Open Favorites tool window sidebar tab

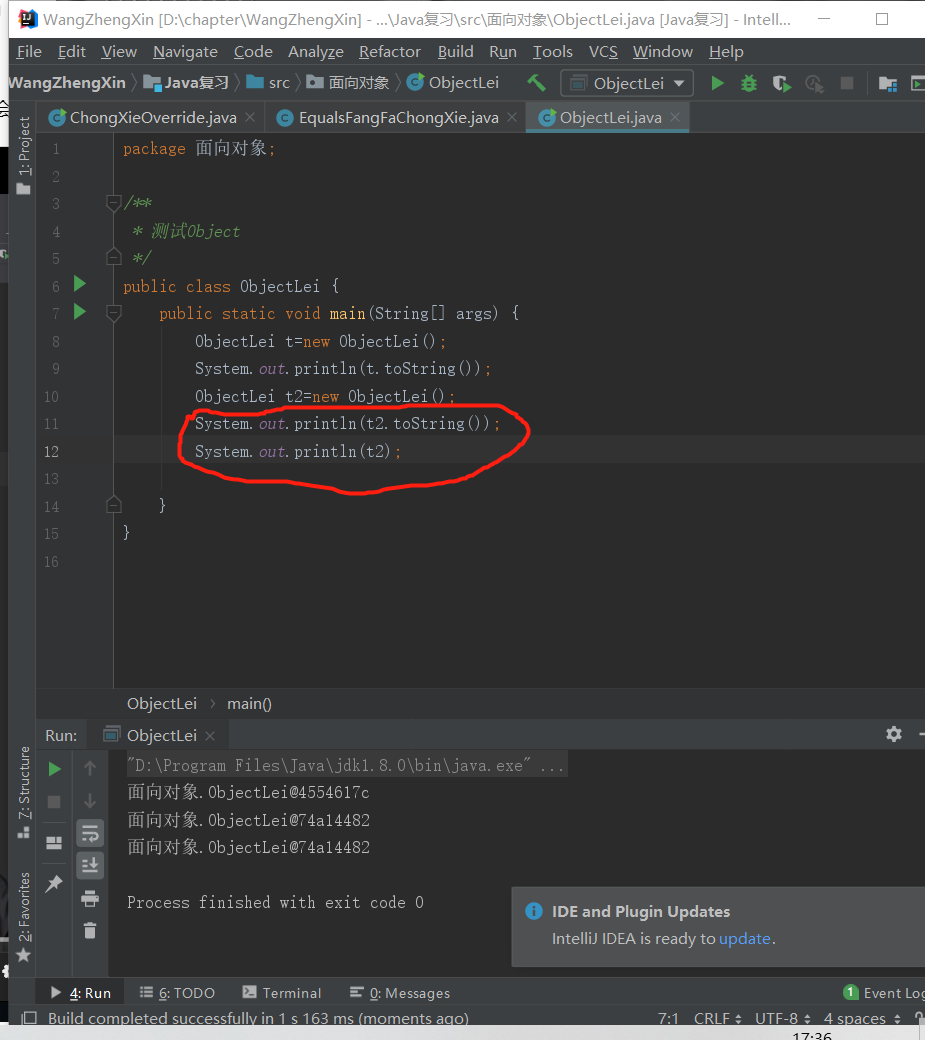[x=24, y=917]
